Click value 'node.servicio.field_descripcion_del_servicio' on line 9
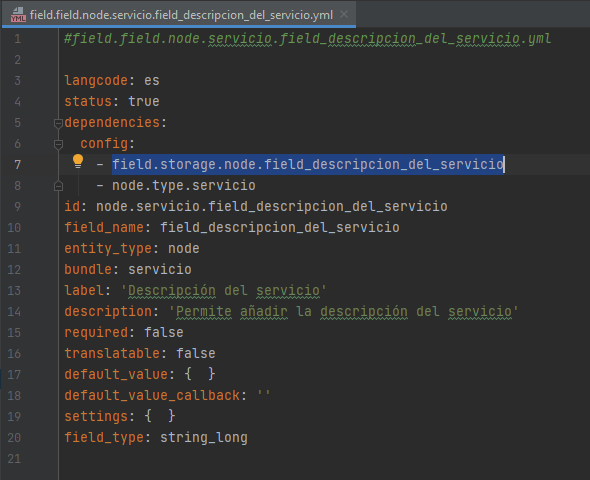The image size is (590, 480). (x=272, y=207)
